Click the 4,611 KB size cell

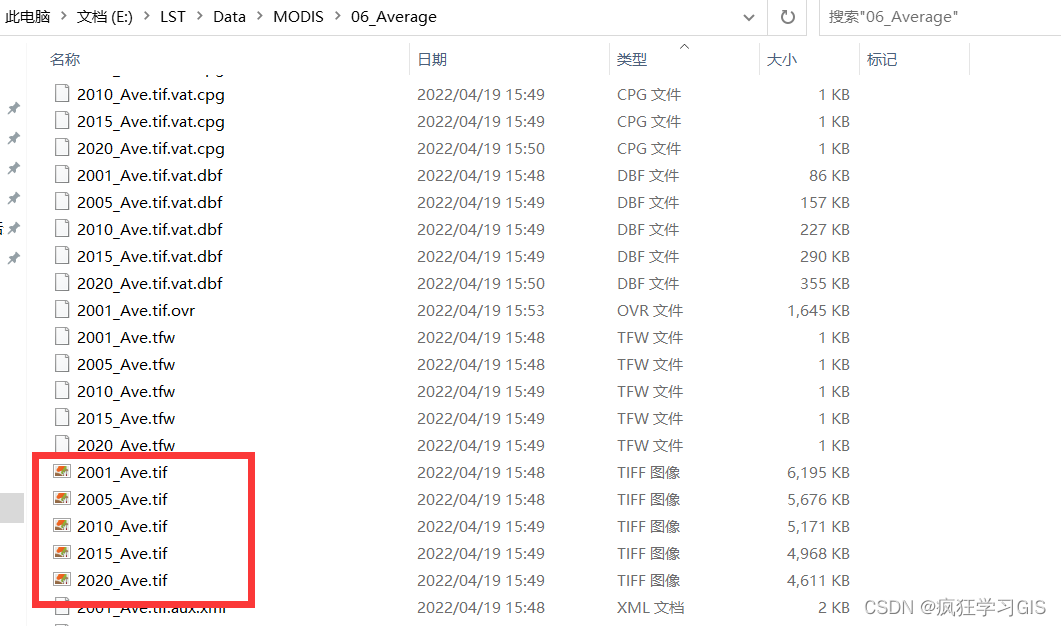(818, 581)
